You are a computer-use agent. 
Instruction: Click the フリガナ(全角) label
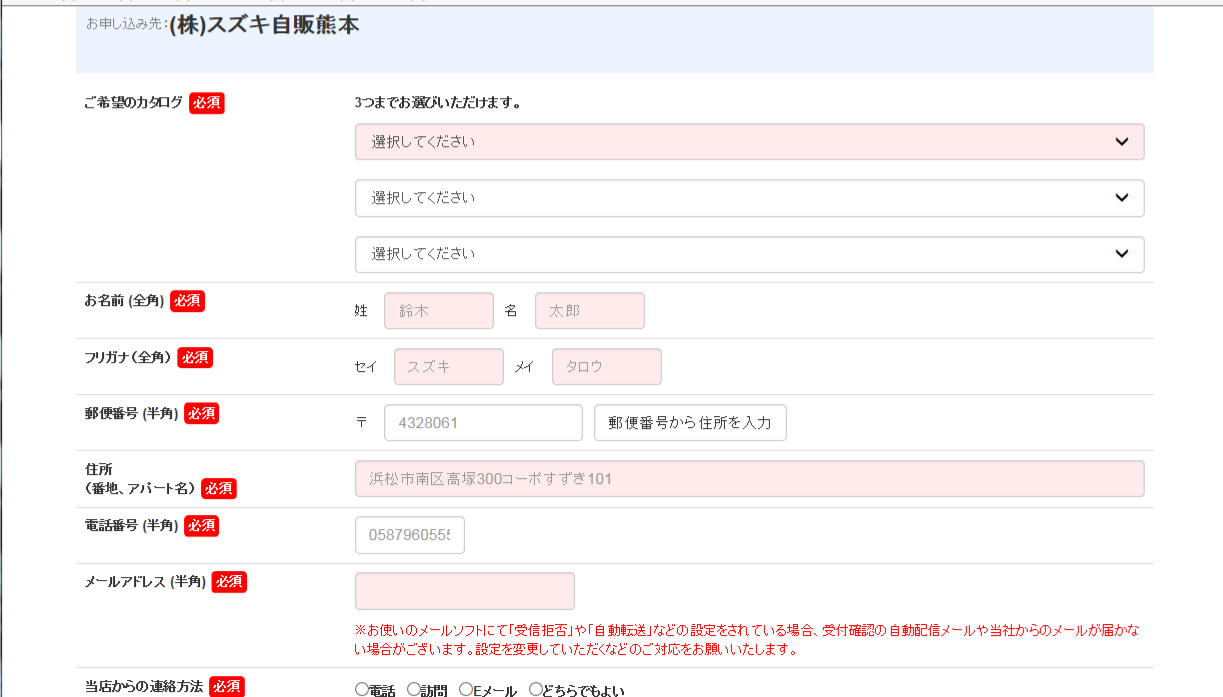tap(128, 356)
